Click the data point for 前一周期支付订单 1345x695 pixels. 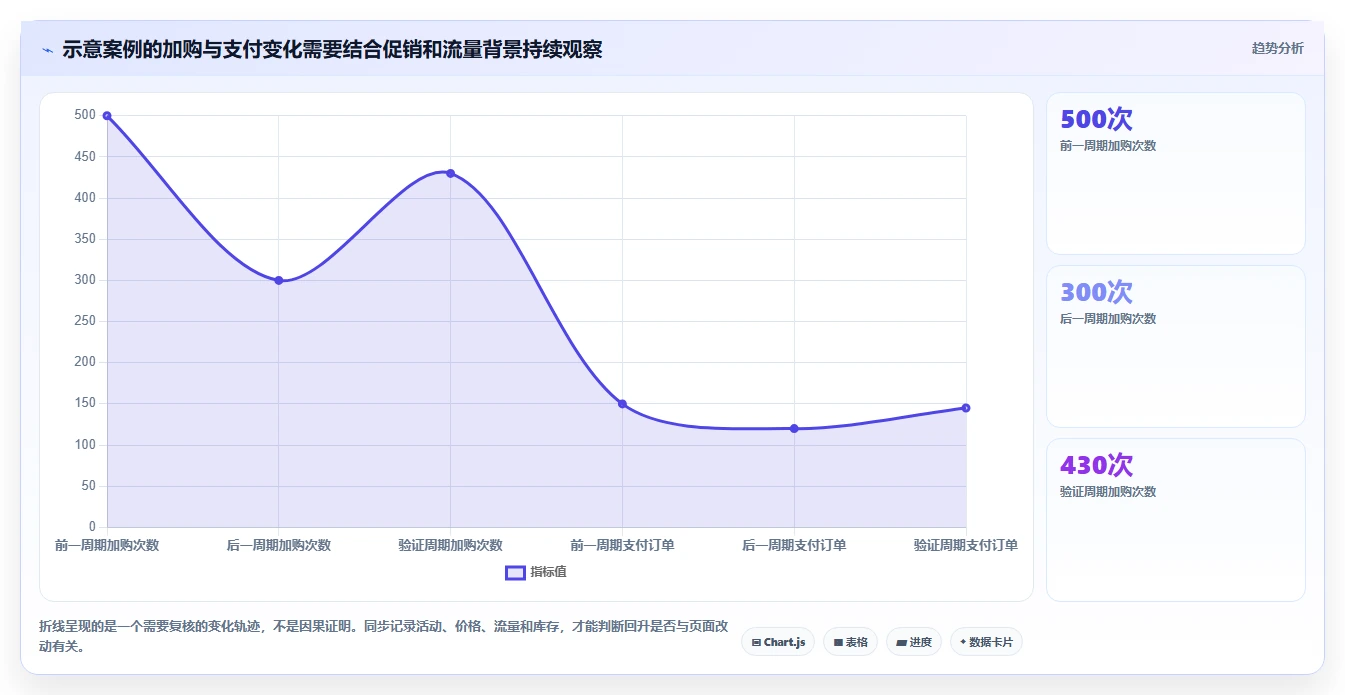[x=622, y=404]
